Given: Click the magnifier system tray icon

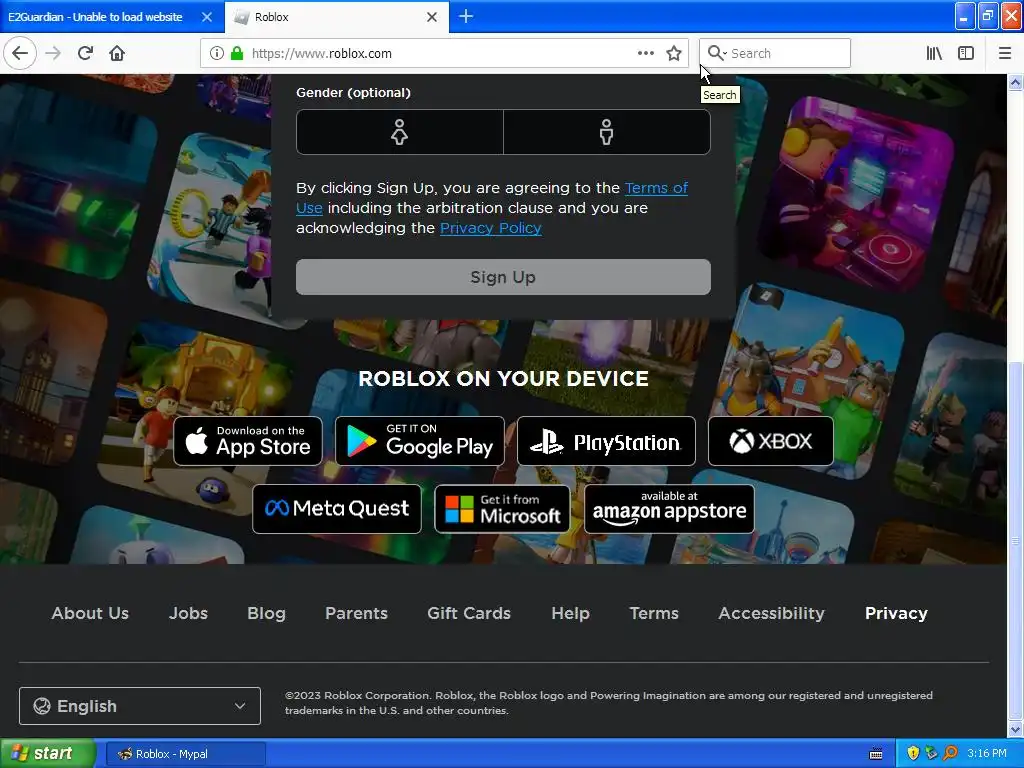Looking at the screenshot, I should pos(951,754).
